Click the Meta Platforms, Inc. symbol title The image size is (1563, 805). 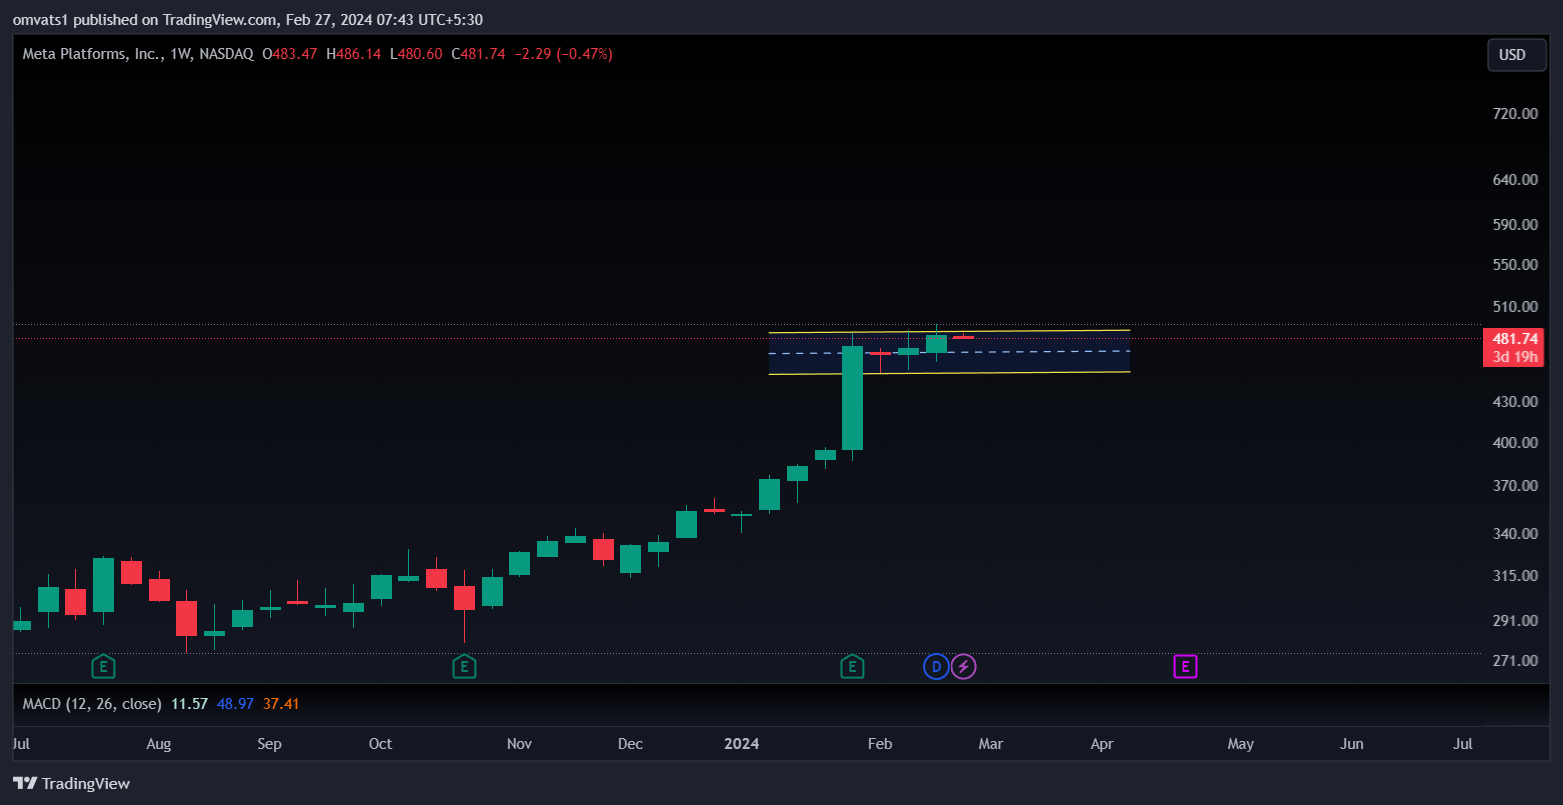[x=92, y=54]
